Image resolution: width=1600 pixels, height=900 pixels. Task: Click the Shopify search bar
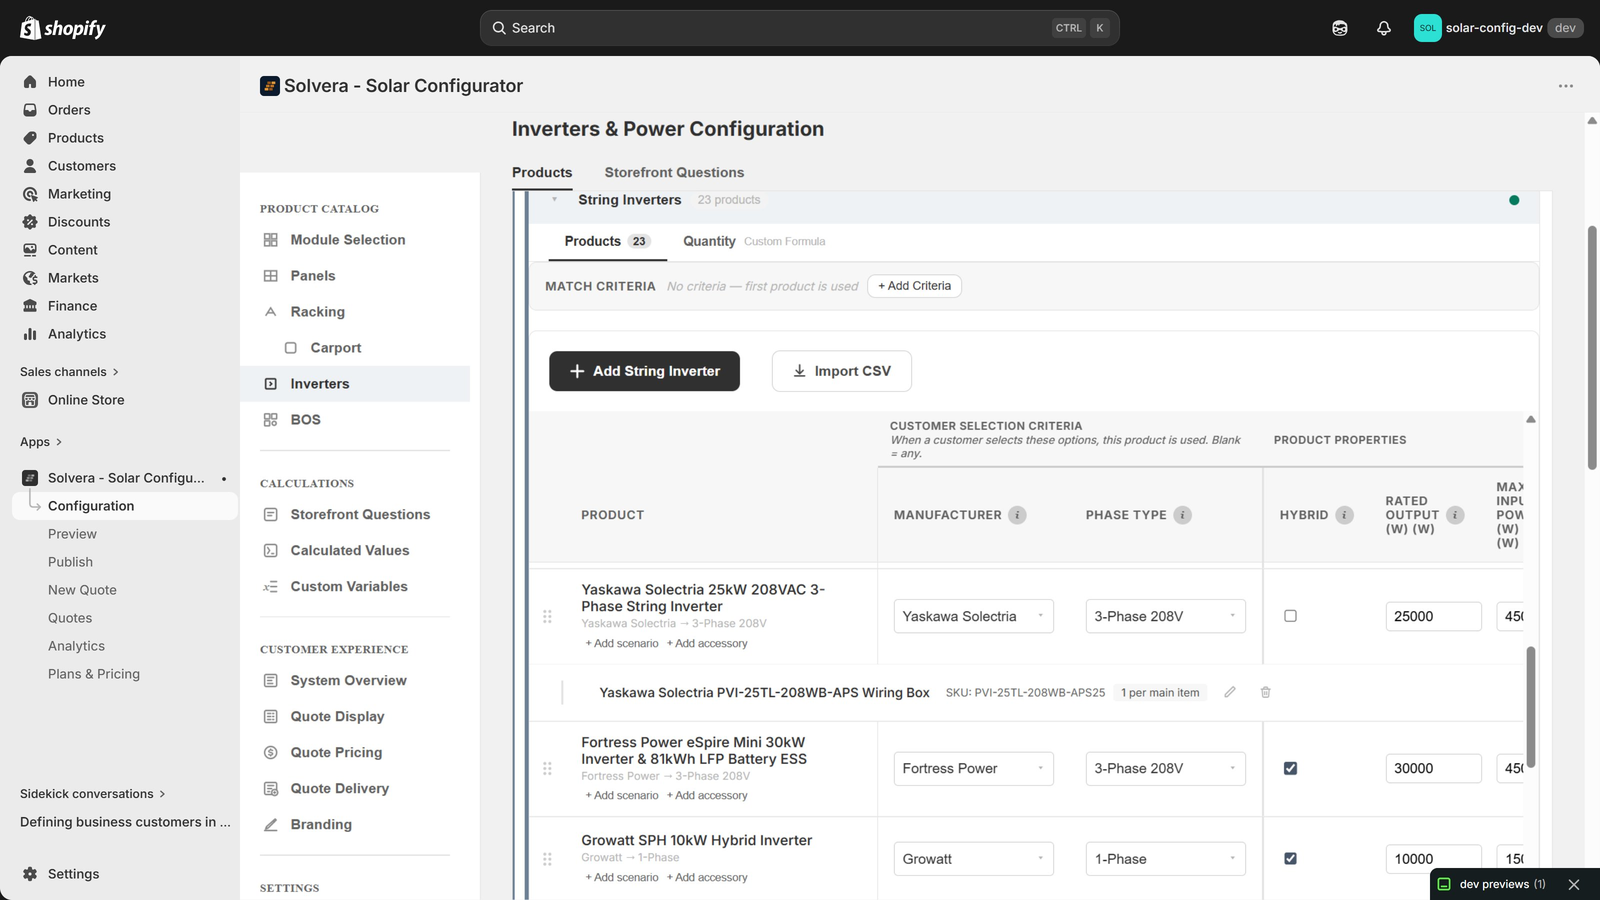point(799,28)
